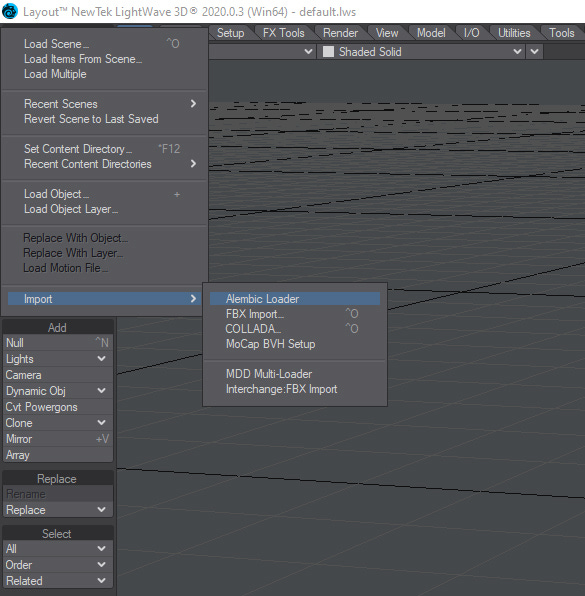Add a Null object

(x=58, y=343)
